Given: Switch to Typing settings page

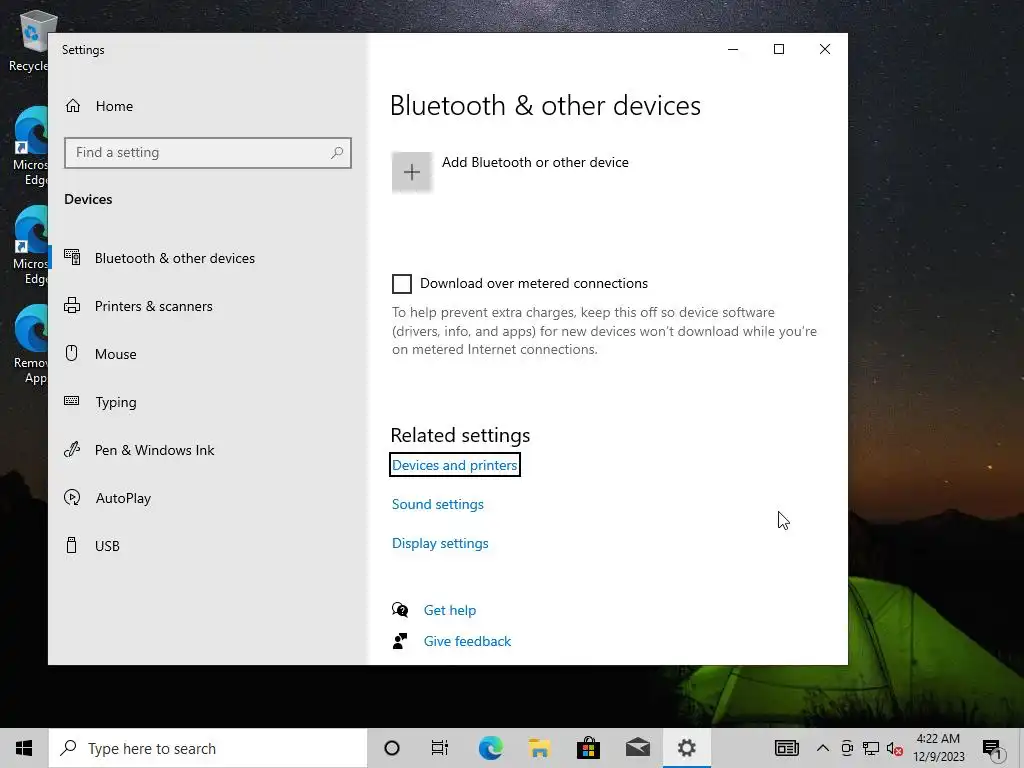Looking at the screenshot, I should (208, 402).
